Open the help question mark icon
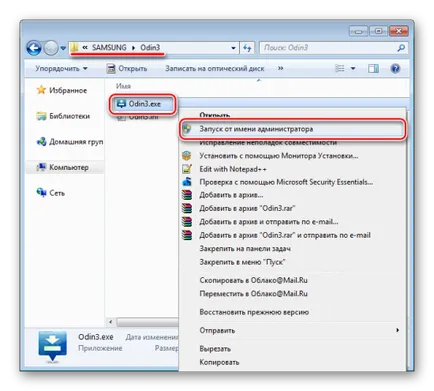 point(395,69)
